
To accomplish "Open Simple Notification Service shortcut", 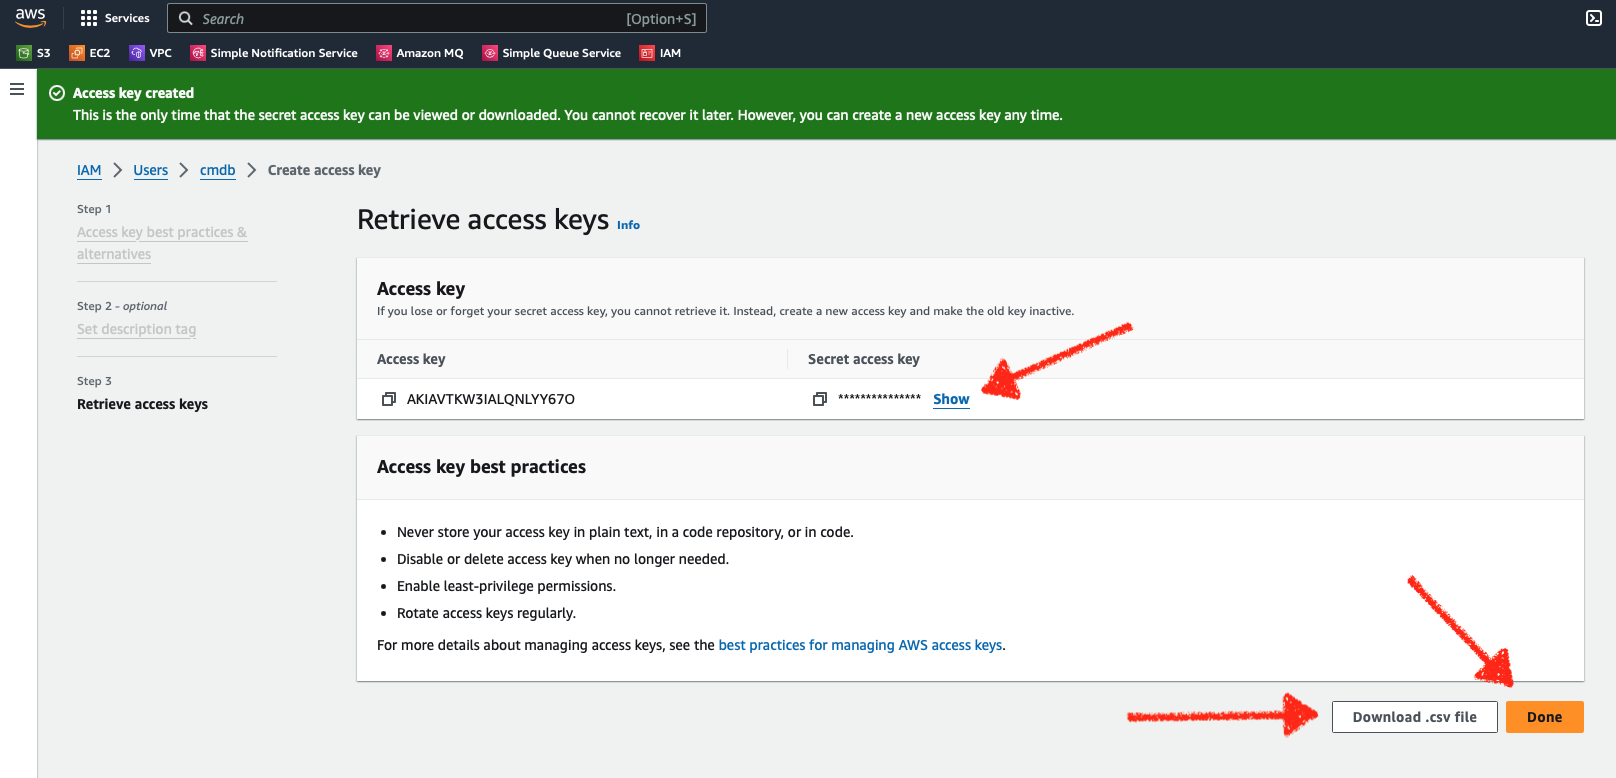I will (274, 53).
